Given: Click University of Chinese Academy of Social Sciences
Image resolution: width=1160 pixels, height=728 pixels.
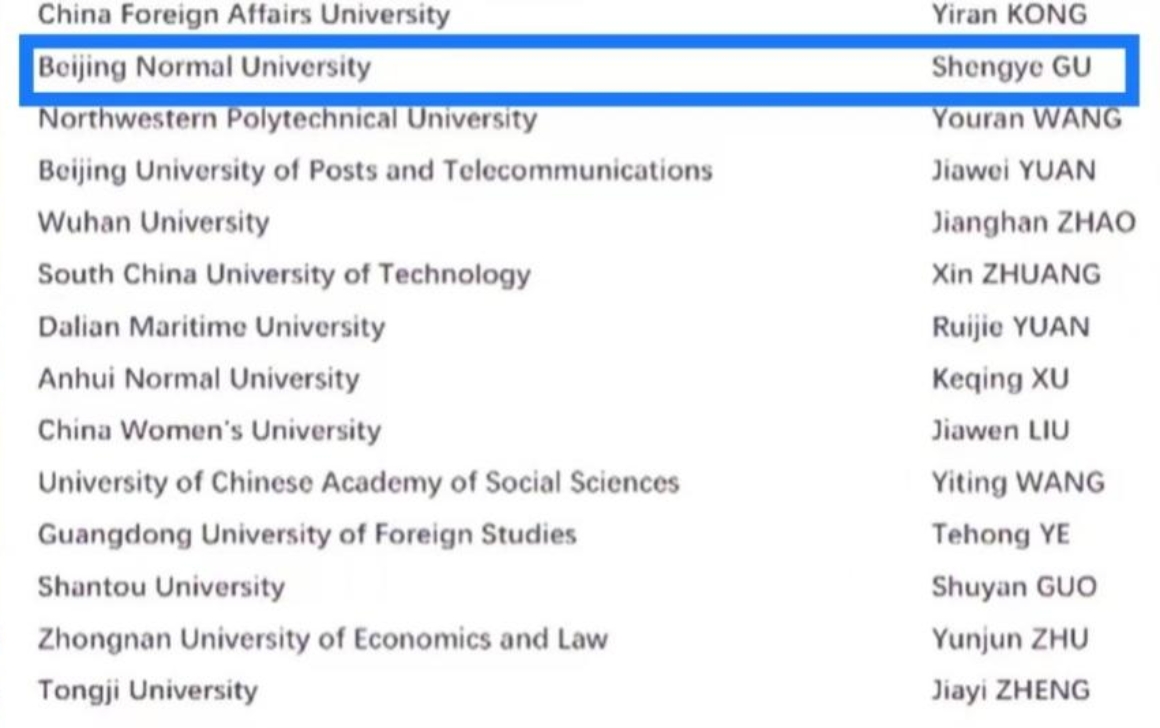Looking at the screenshot, I should click(358, 482).
